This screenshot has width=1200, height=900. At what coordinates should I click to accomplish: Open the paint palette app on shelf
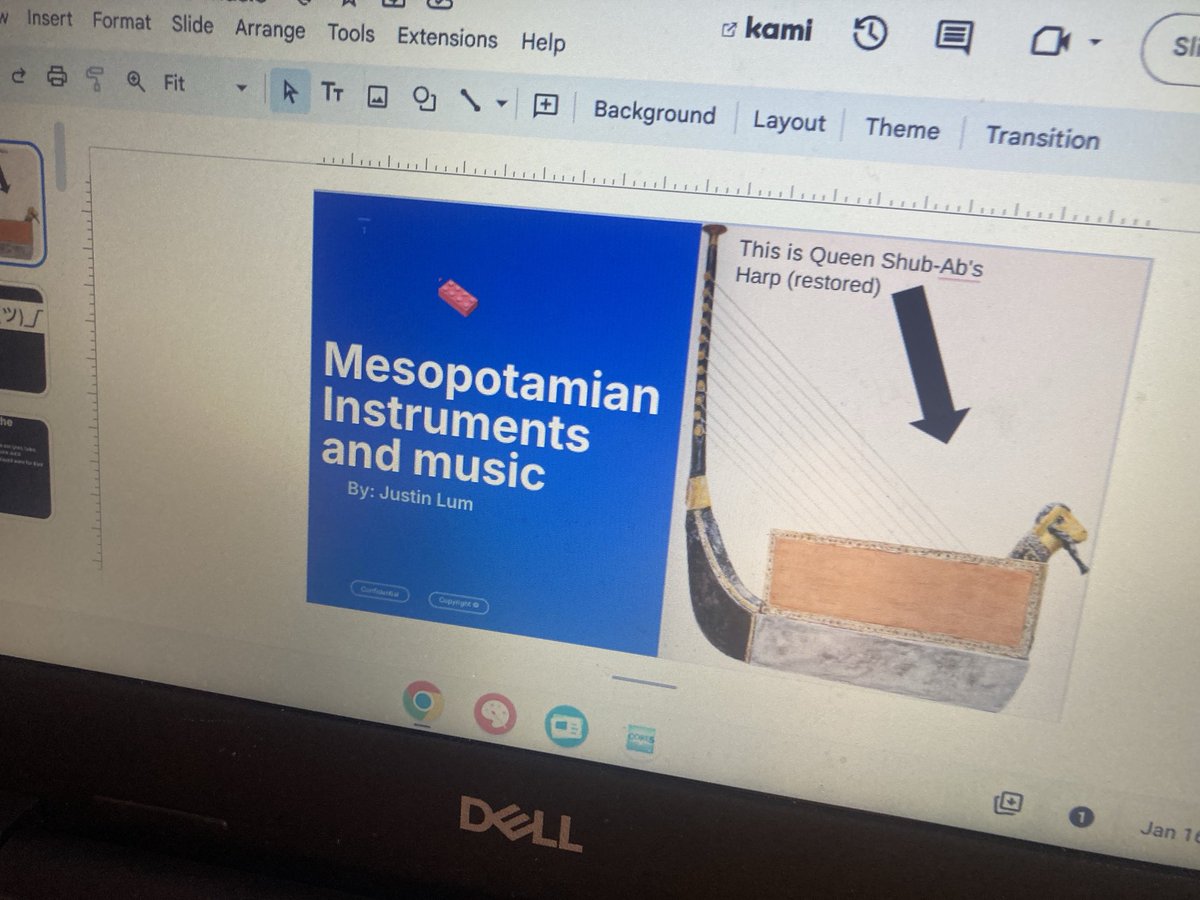[494, 713]
